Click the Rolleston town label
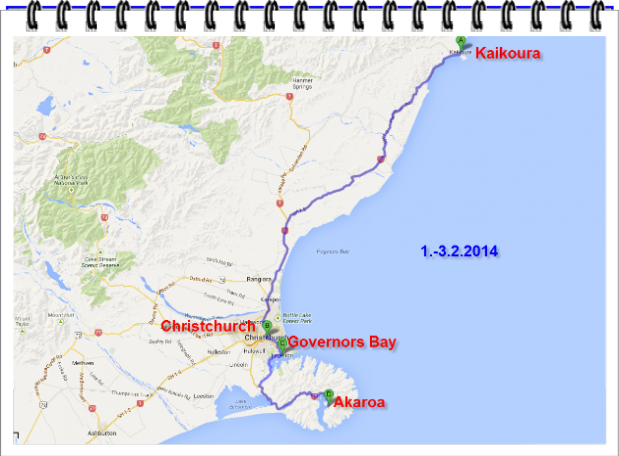Viewport: 619px width, 456px height. tap(218, 352)
